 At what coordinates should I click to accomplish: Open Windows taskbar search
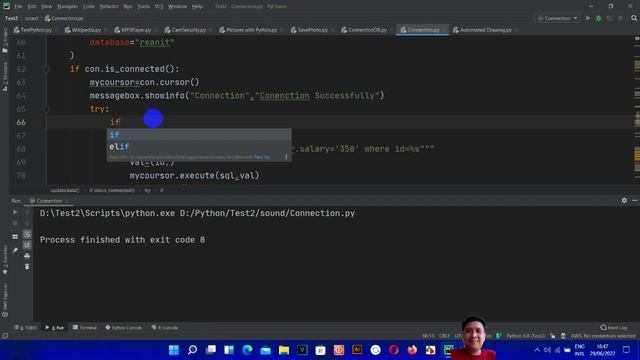192,350
